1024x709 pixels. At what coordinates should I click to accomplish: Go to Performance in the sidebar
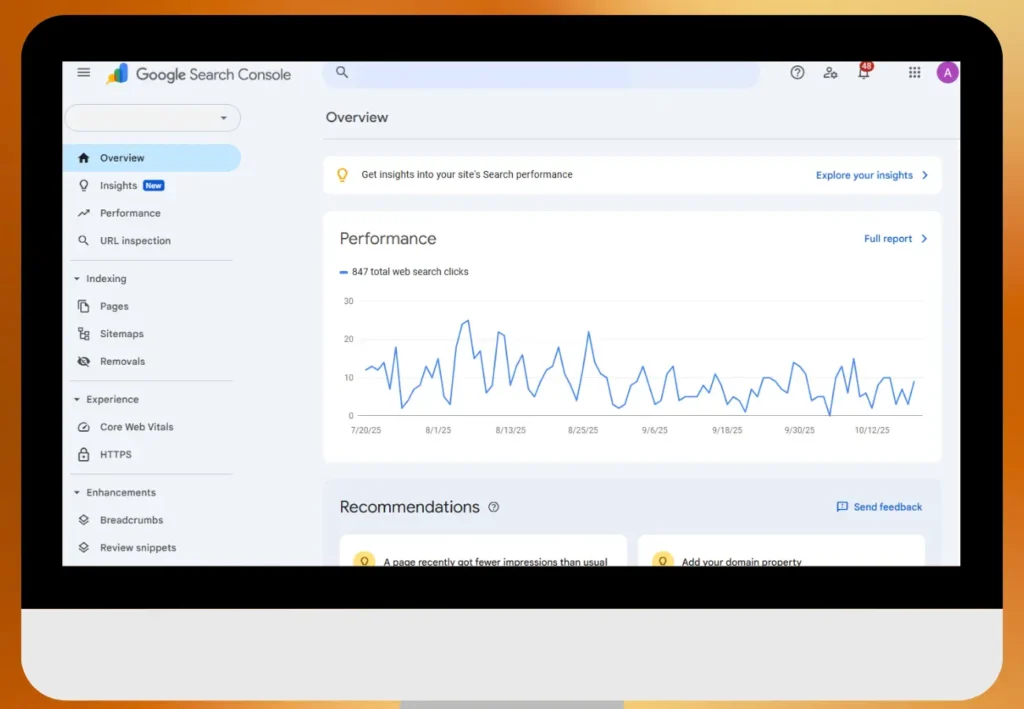(x=129, y=213)
